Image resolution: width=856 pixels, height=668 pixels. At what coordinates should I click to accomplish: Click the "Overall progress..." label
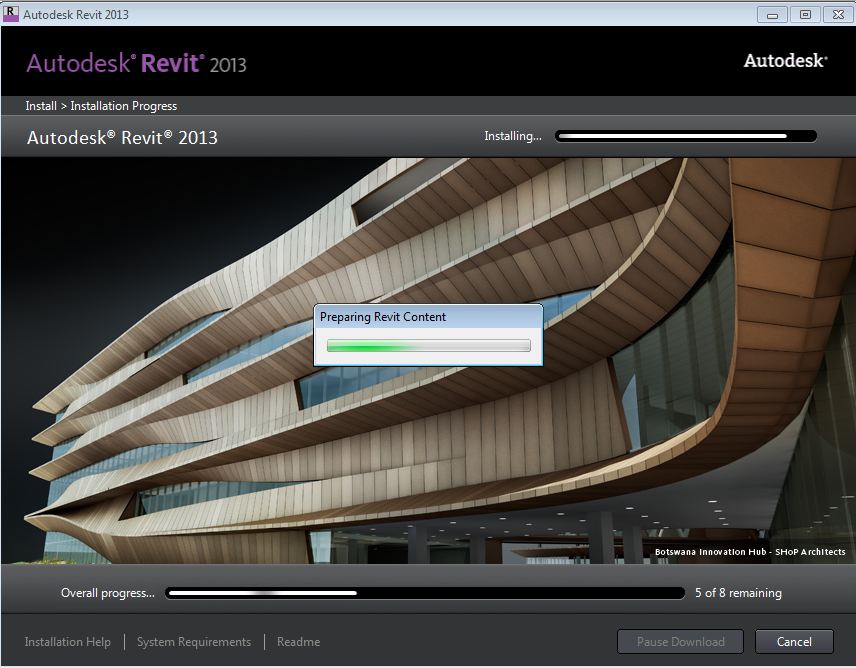108,593
